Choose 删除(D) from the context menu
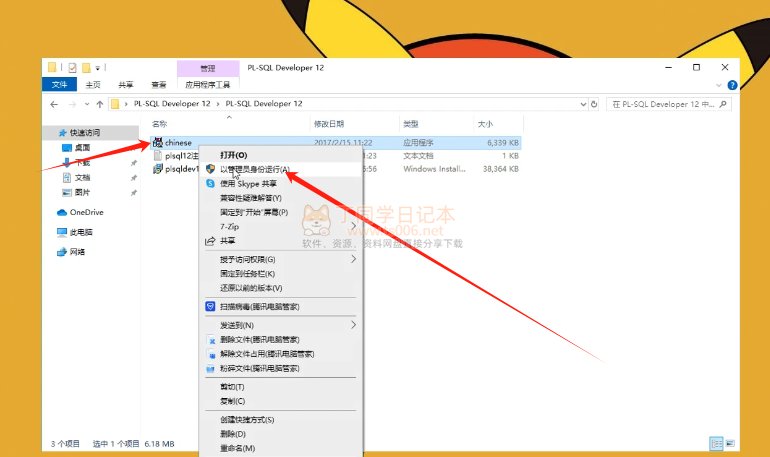 point(281,434)
